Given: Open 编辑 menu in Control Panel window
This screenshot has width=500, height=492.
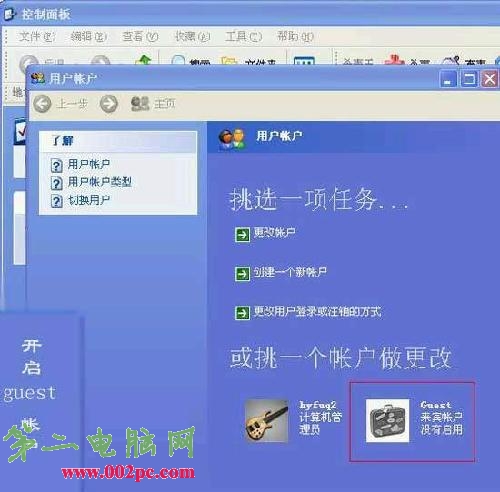Looking at the screenshot, I should pyautogui.click(x=89, y=36).
